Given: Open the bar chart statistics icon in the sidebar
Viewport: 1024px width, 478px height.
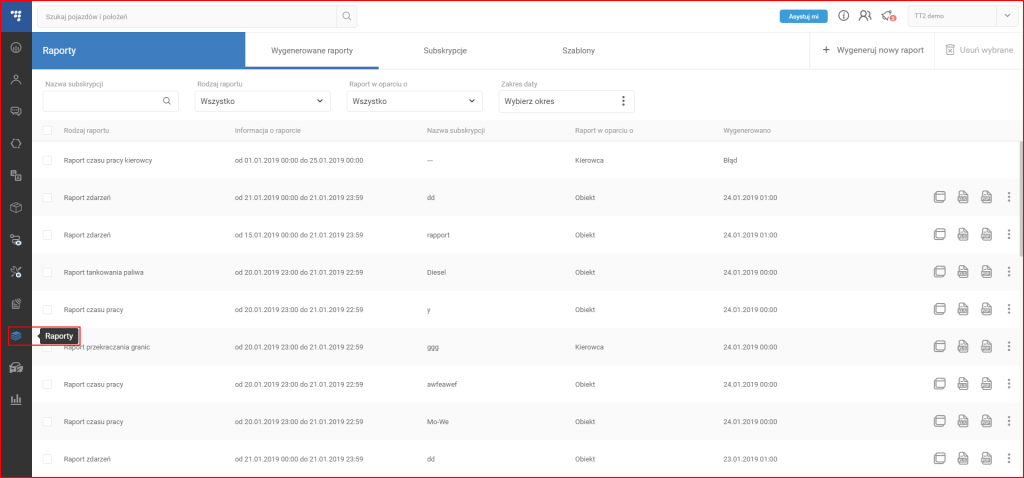Looking at the screenshot, I should pyautogui.click(x=16, y=399).
